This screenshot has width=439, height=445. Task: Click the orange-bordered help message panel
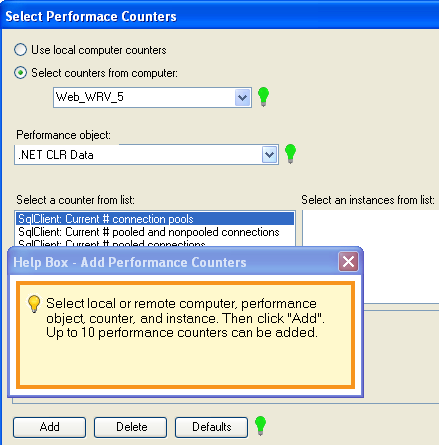pyautogui.click(x=185, y=335)
